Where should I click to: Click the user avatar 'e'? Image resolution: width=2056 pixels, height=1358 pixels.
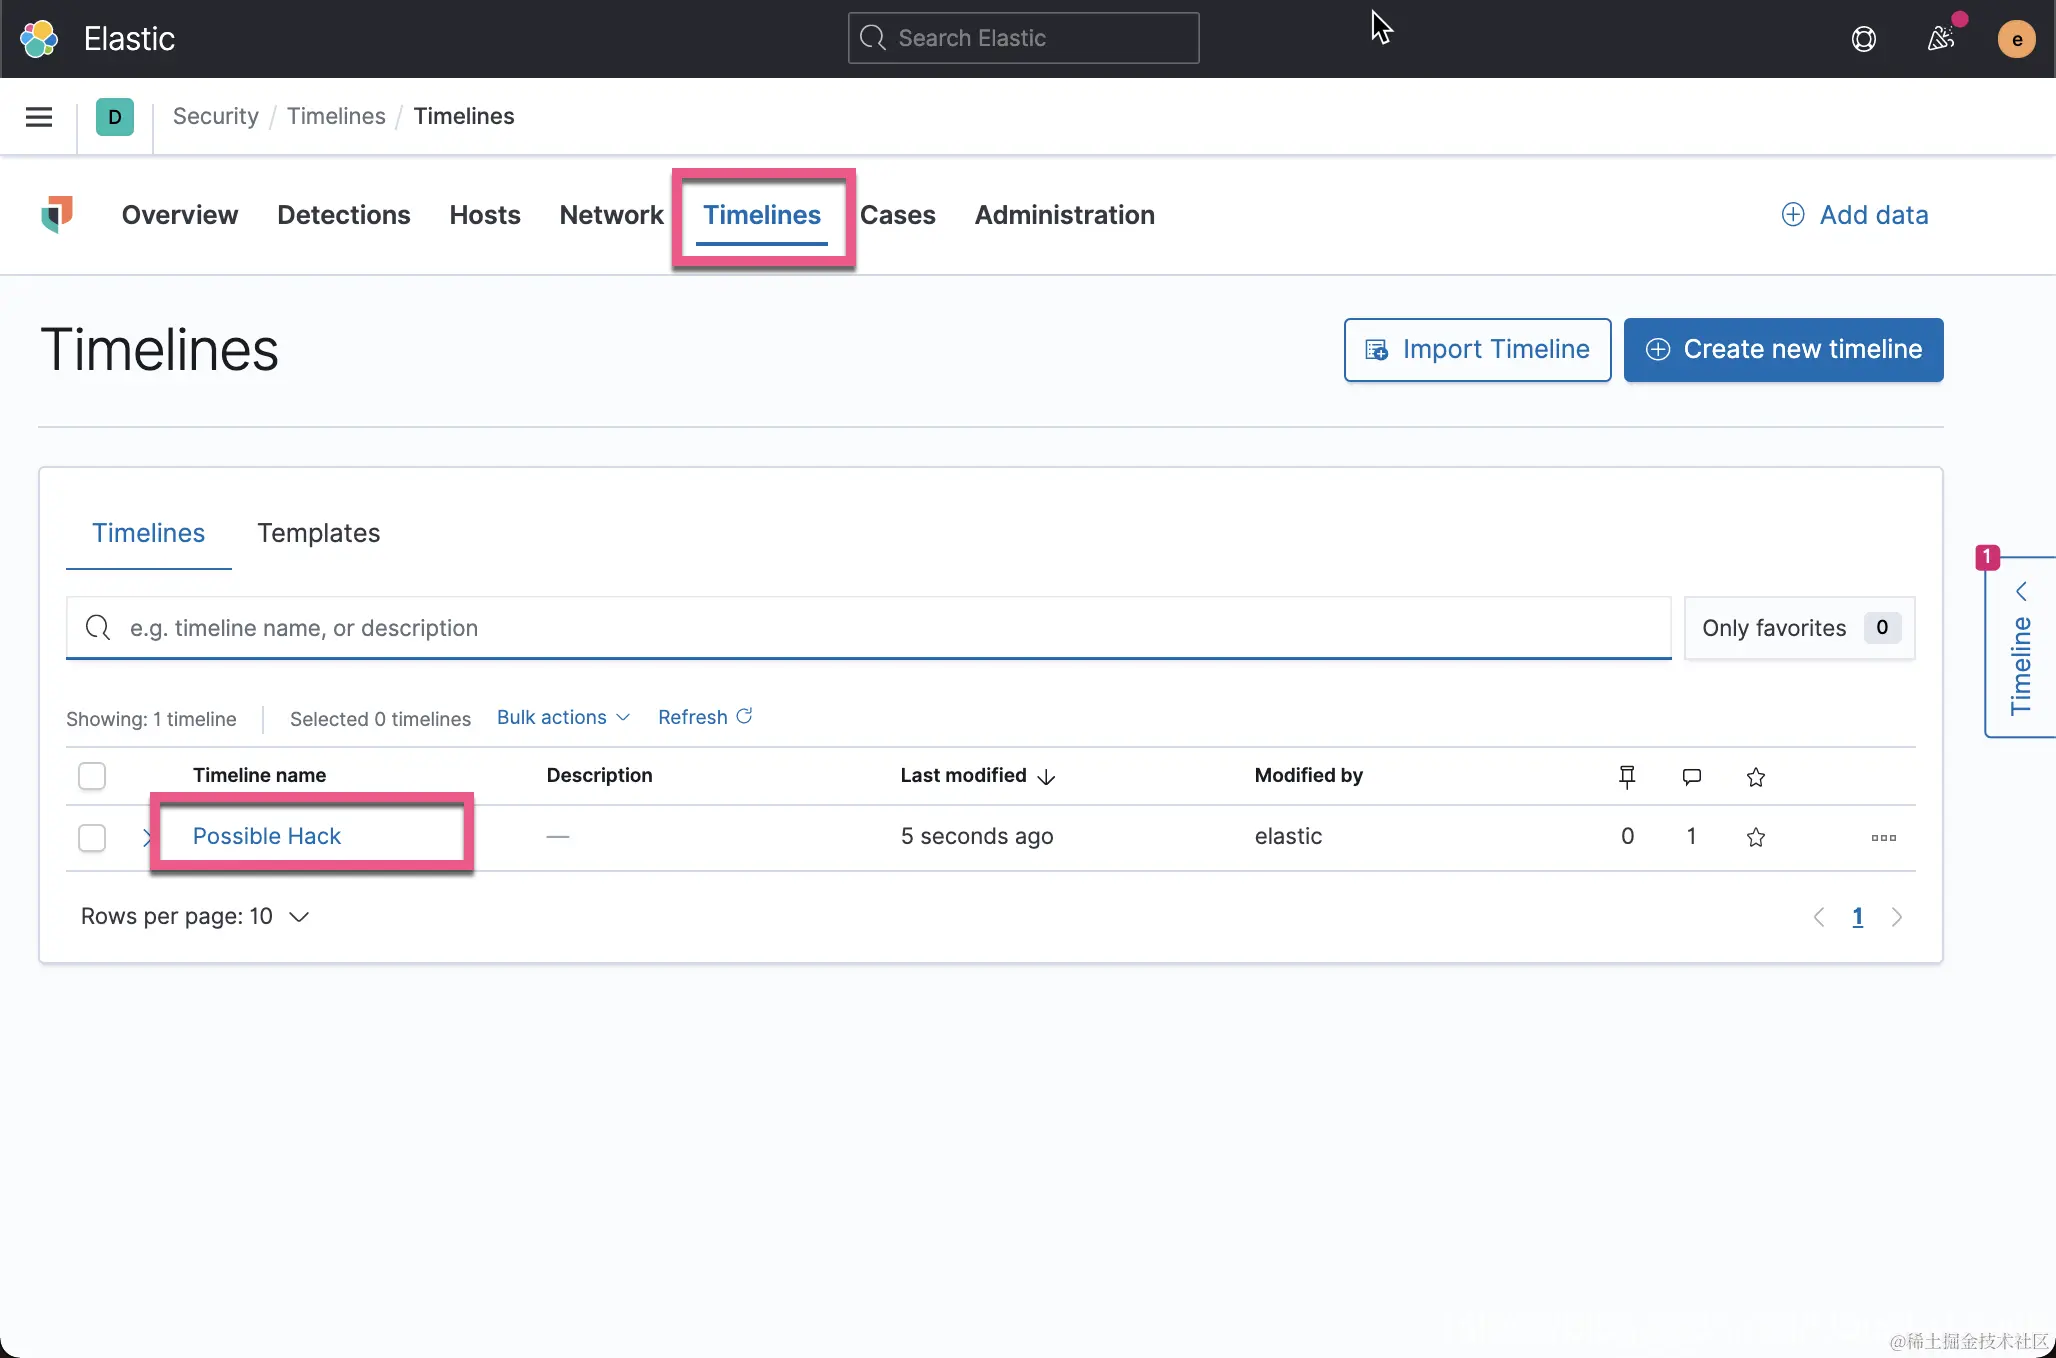2016,39
